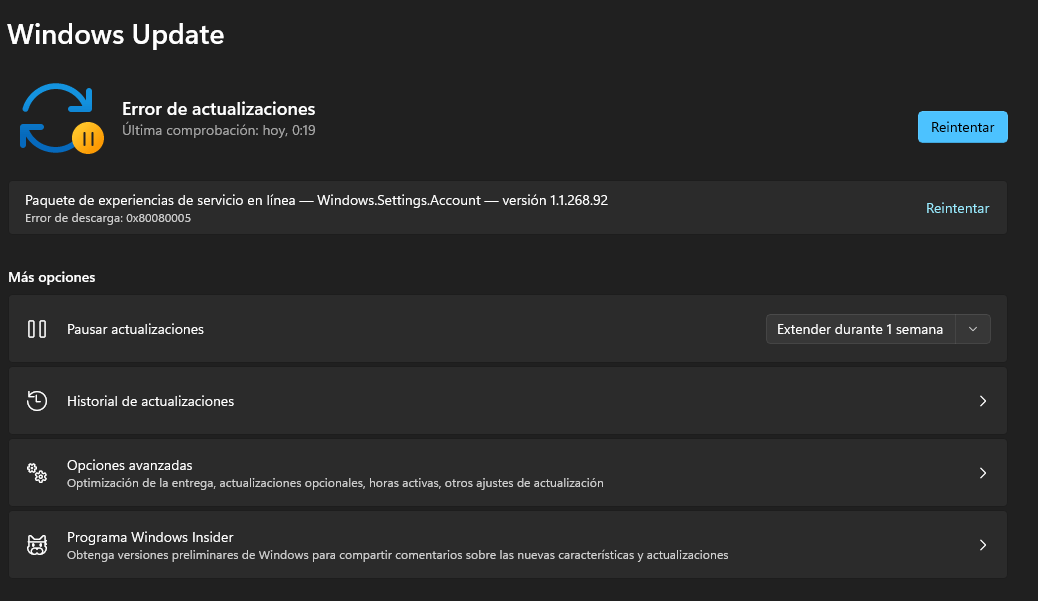
Task: Click Última comprobación: hoy, 0:19 text
Action: click(218, 130)
